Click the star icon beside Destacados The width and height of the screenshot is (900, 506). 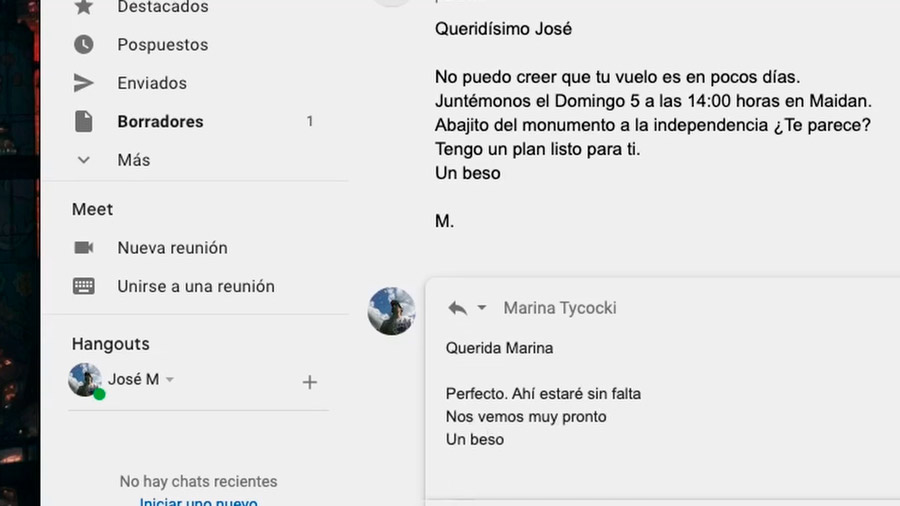[84, 7]
